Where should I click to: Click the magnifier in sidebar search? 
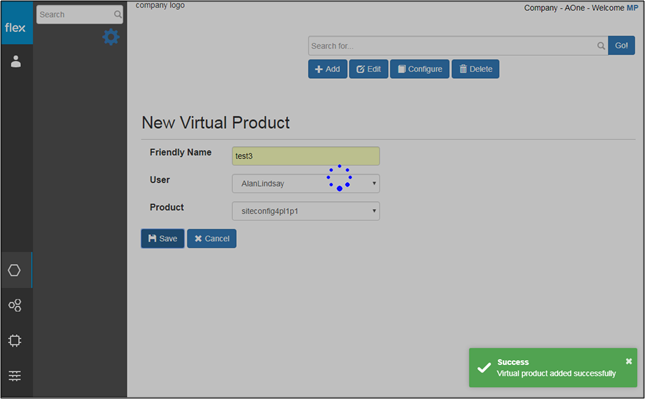[118, 14]
